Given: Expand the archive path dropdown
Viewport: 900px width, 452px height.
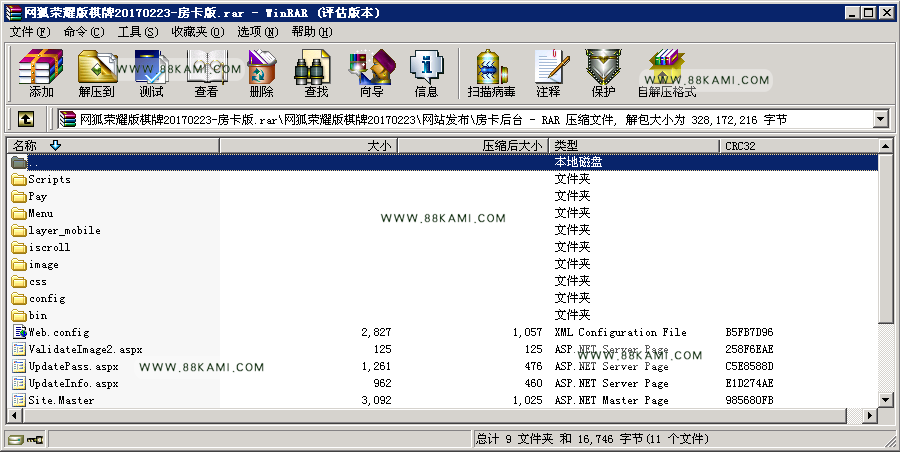Looking at the screenshot, I should pyautogui.click(x=880, y=119).
